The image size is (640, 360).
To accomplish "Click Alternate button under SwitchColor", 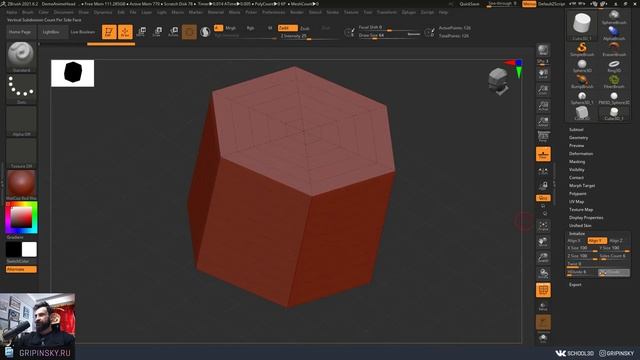I will [x=21, y=269].
